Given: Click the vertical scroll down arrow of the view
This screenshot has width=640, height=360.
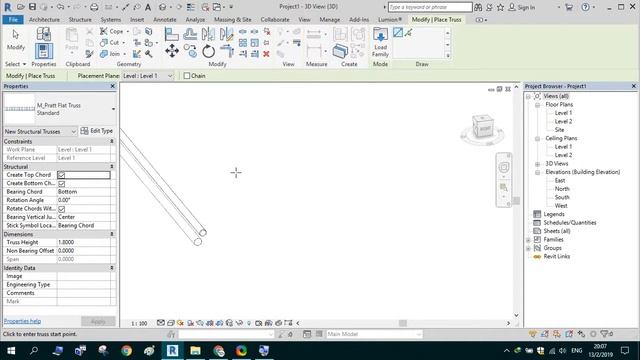Looking at the screenshot, I should point(516,316).
